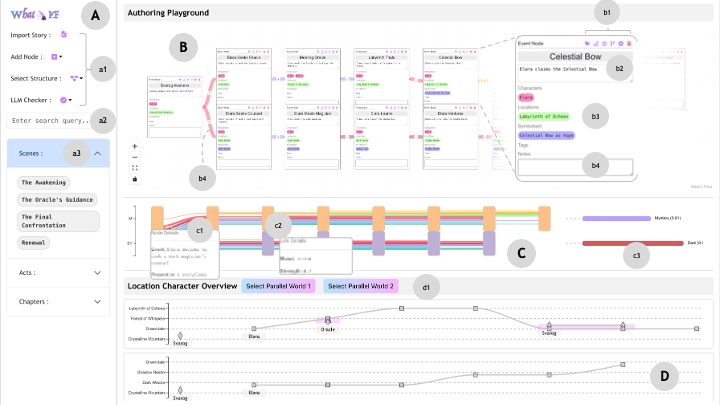Zoom in on the canvas with plus

135,146
